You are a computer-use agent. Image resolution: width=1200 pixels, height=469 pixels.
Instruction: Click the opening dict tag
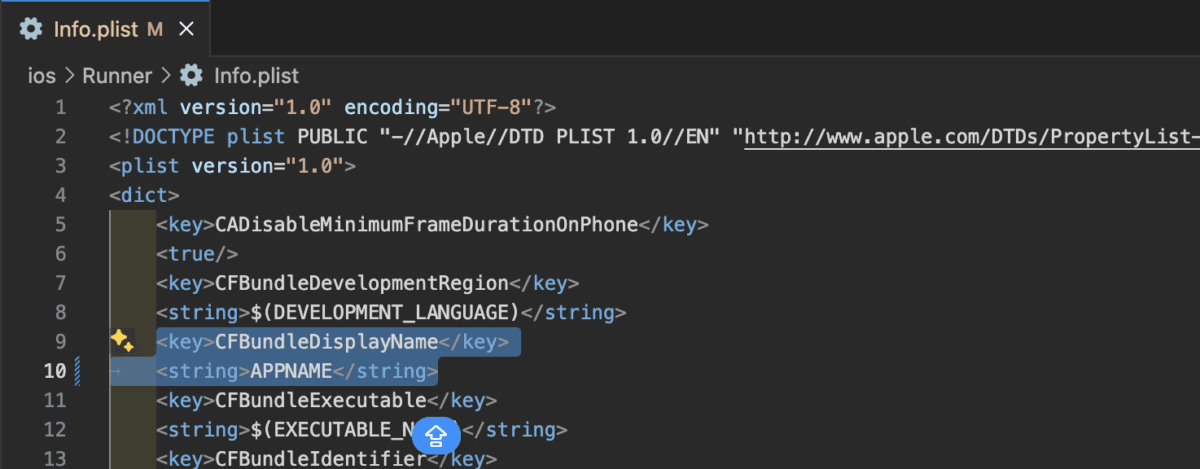coord(145,195)
